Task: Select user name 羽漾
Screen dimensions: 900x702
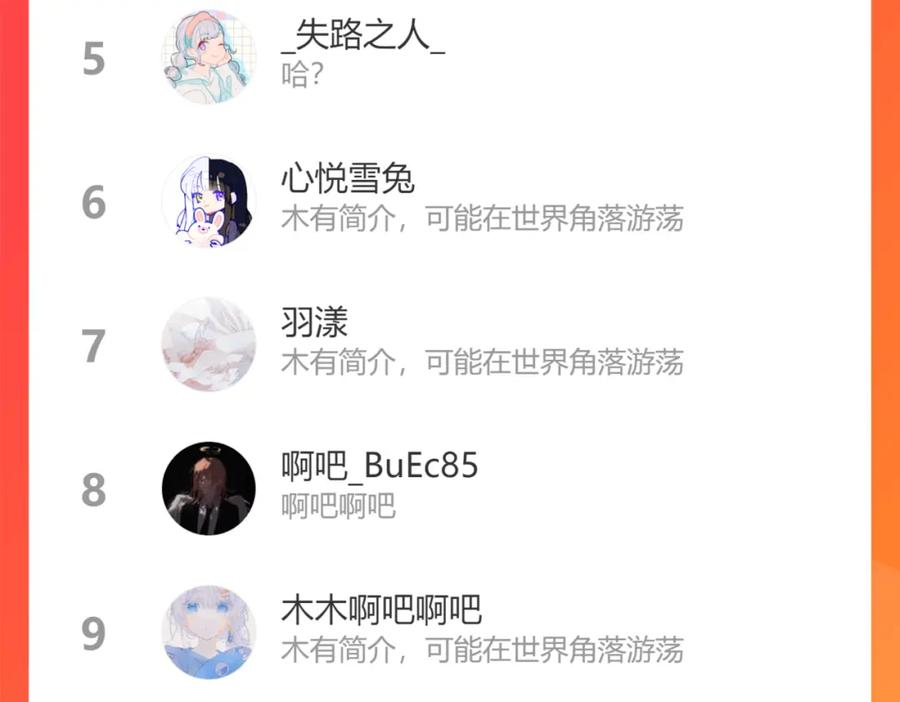Action: 315,323
